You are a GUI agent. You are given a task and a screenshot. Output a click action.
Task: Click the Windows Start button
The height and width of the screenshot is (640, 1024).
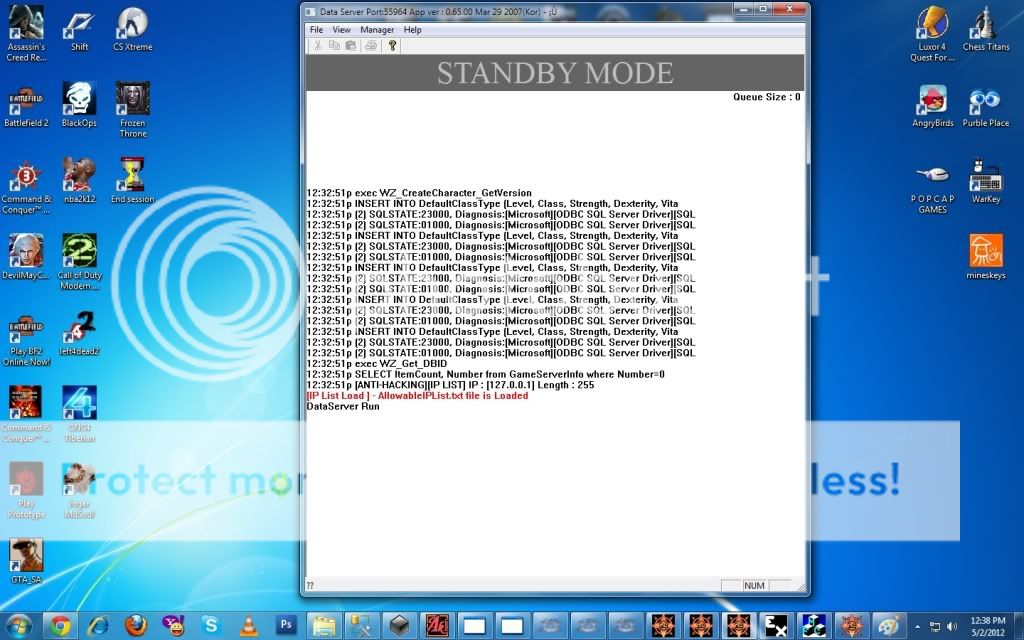pyautogui.click(x=20, y=626)
